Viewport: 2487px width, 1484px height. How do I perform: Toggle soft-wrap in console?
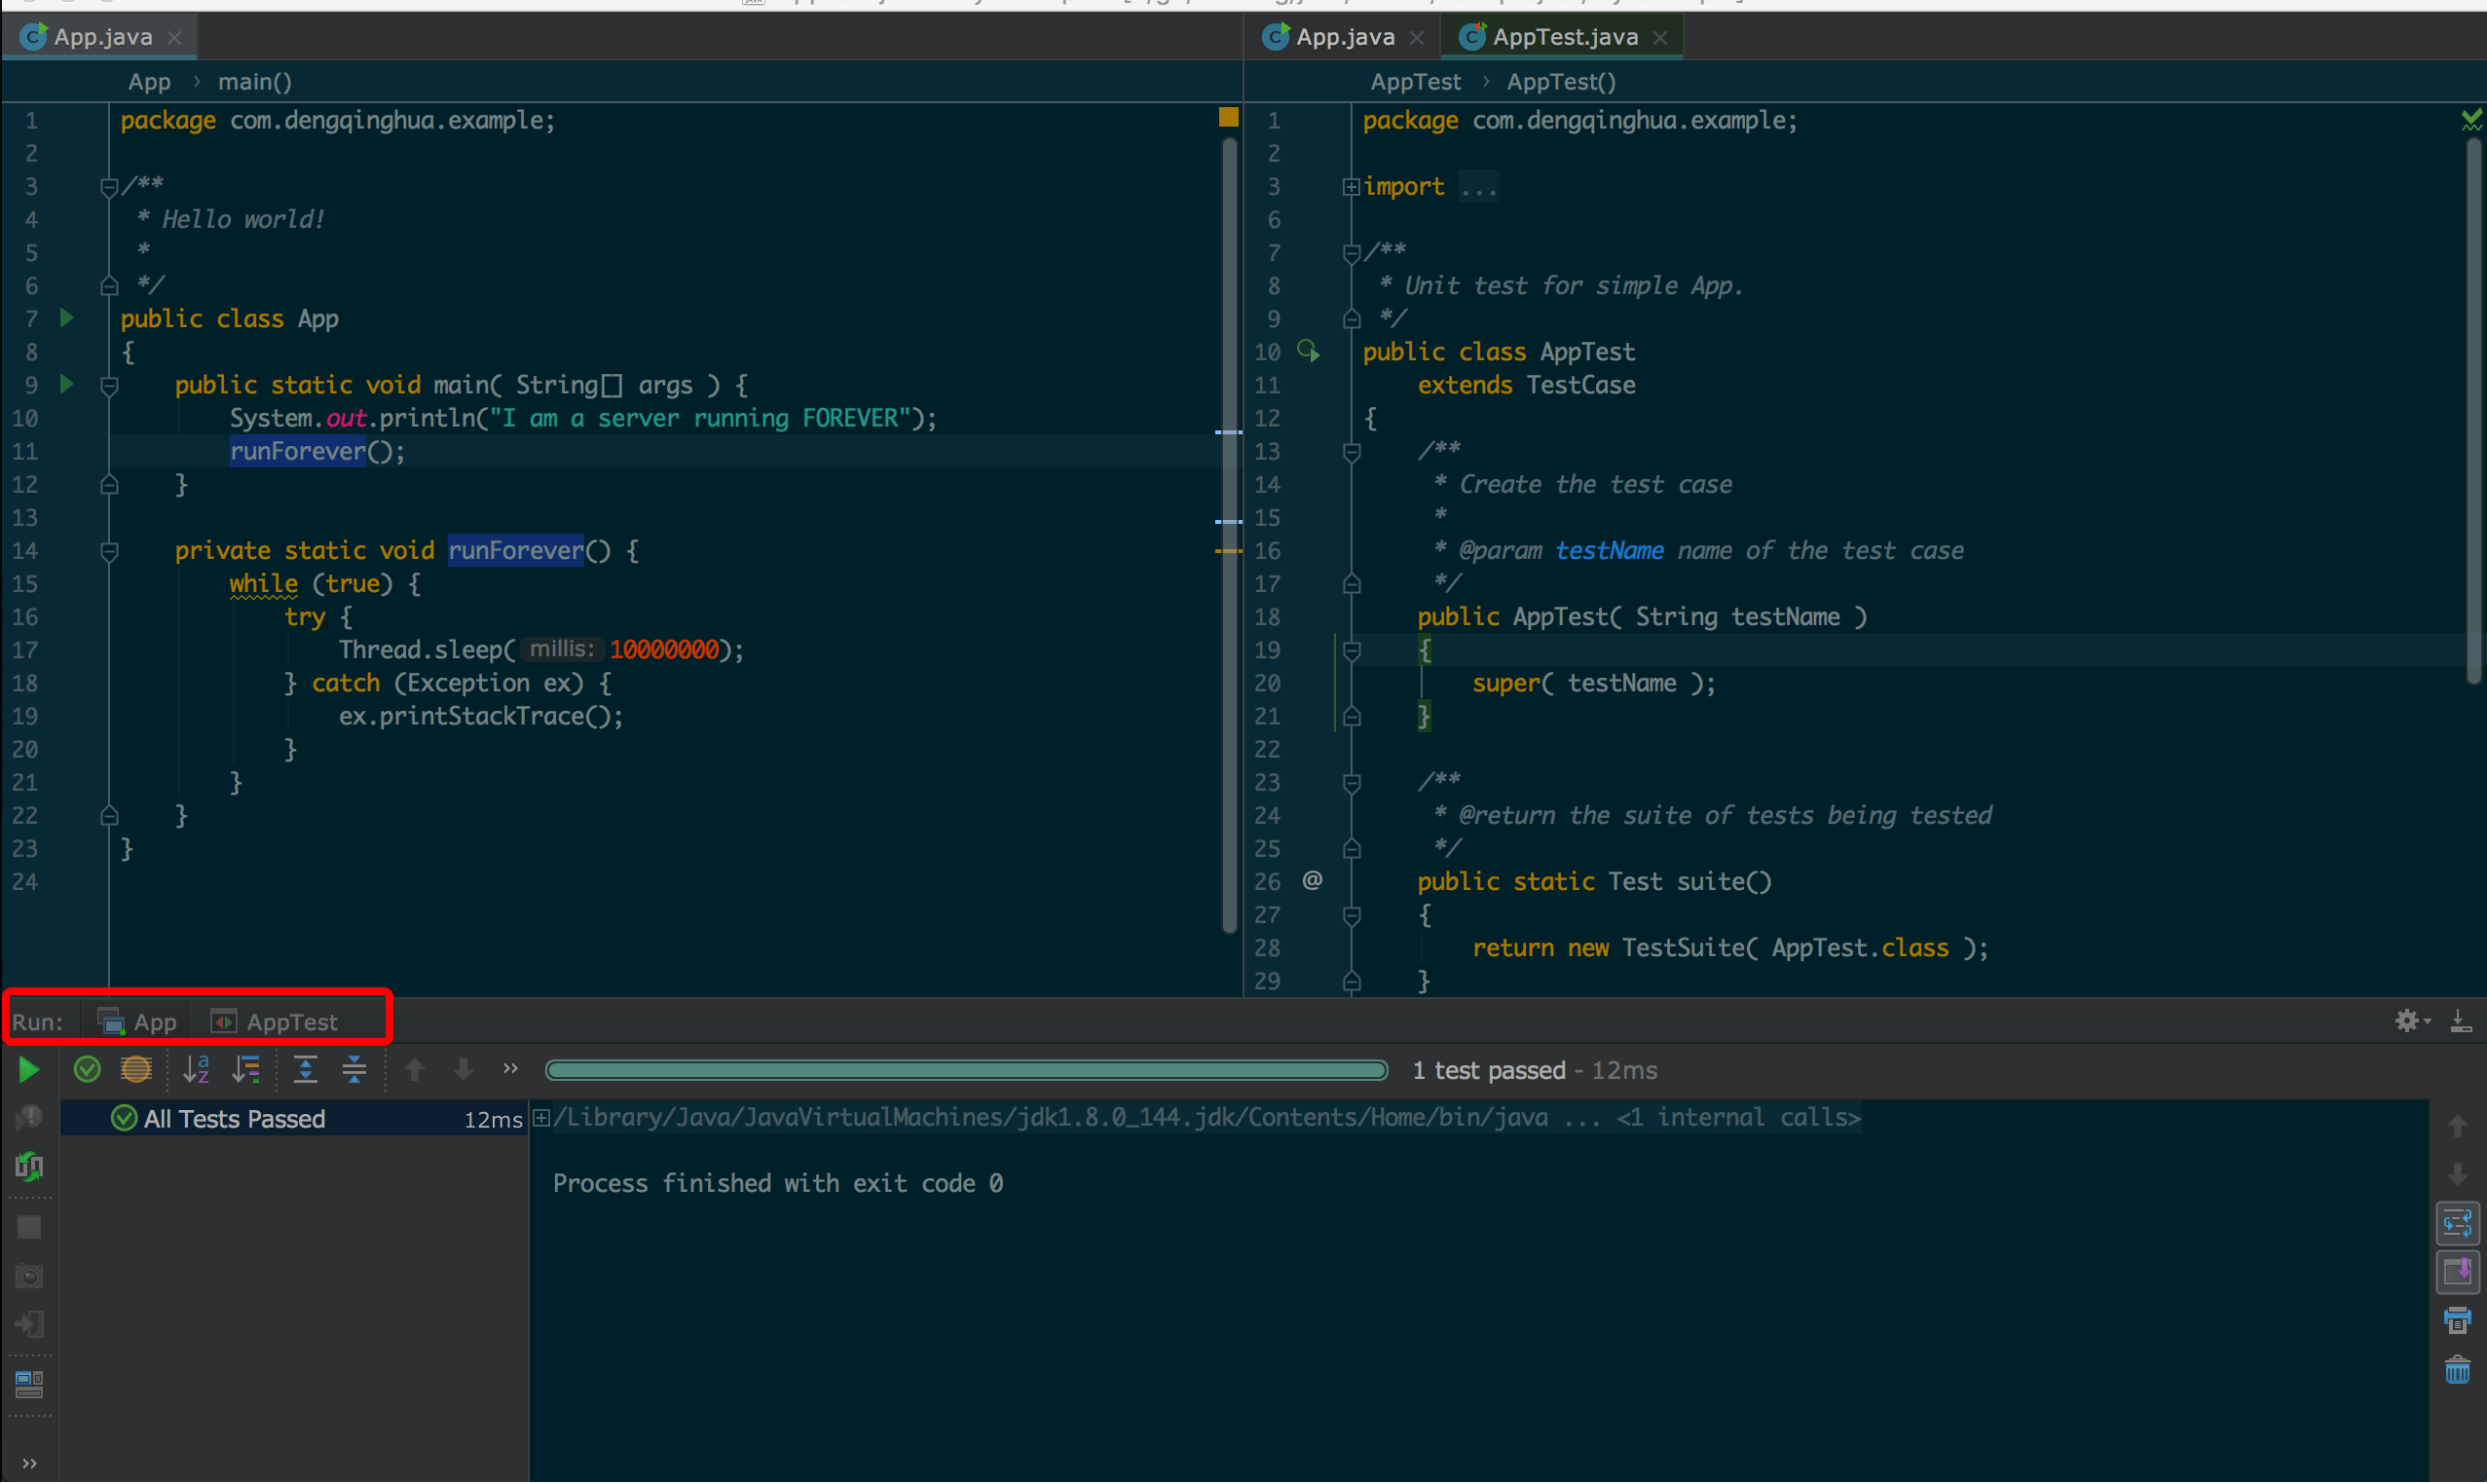pyautogui.click(x=2456, y=1223)
